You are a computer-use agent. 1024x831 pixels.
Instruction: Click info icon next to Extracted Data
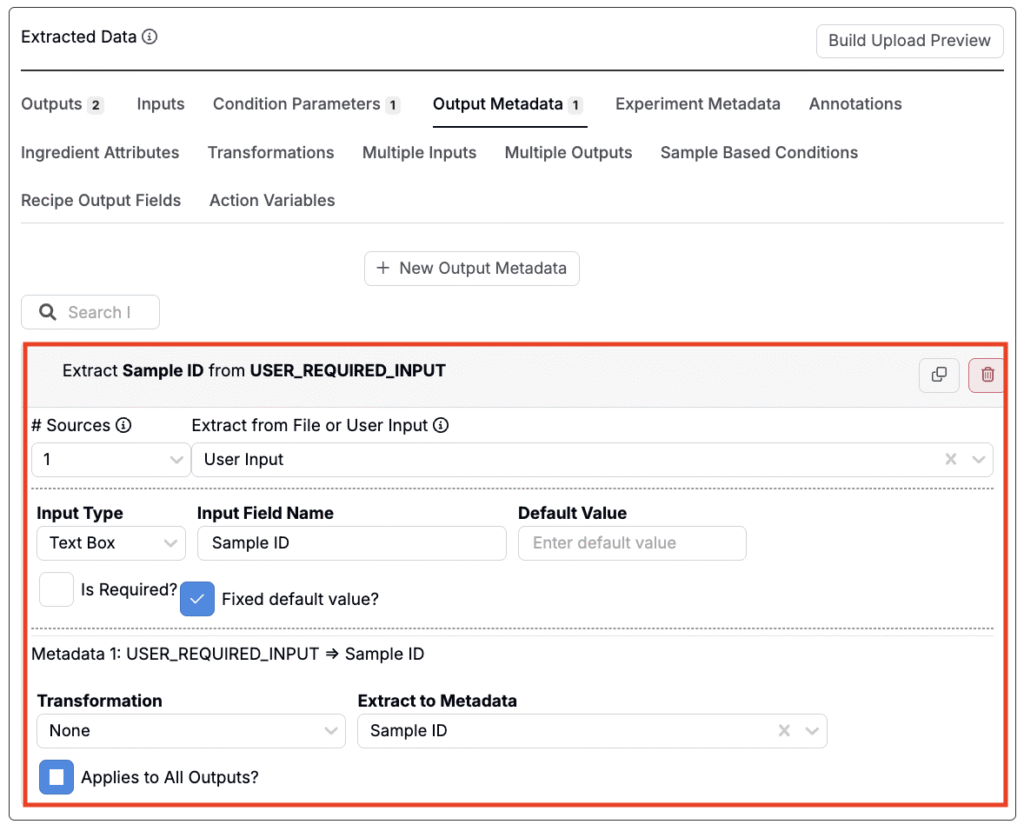(x=150, y=37)
